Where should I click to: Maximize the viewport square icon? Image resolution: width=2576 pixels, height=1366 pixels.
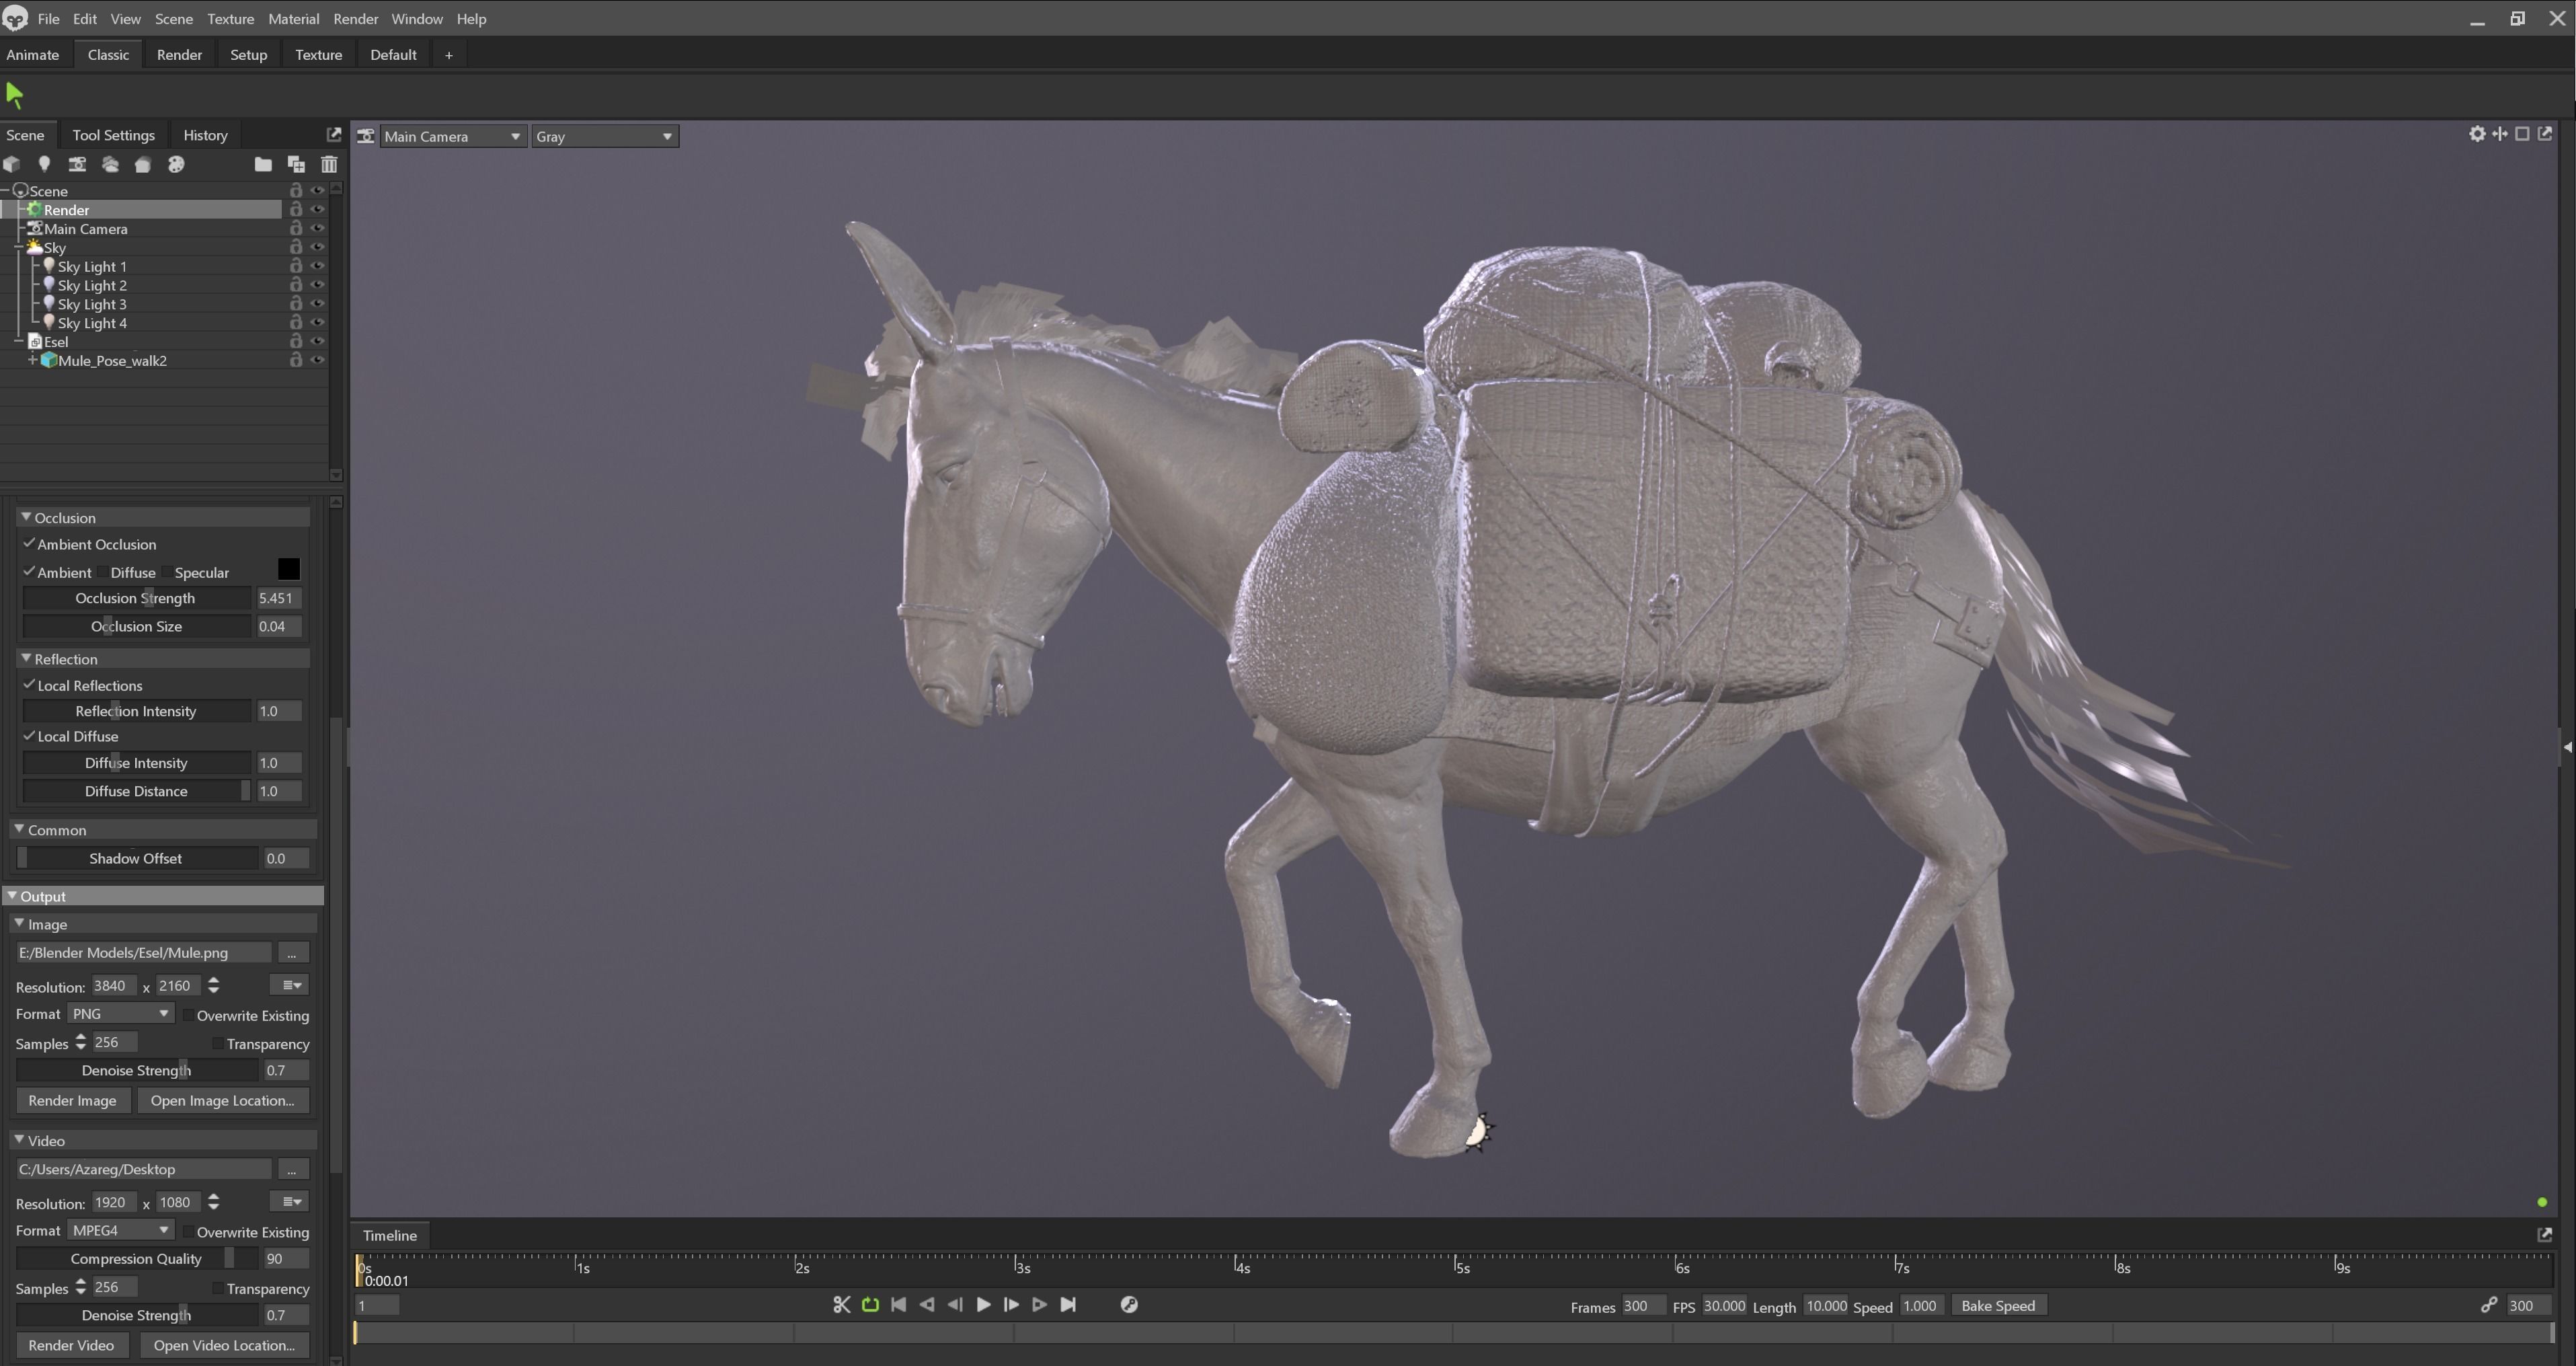click(x=2522, y=134)
